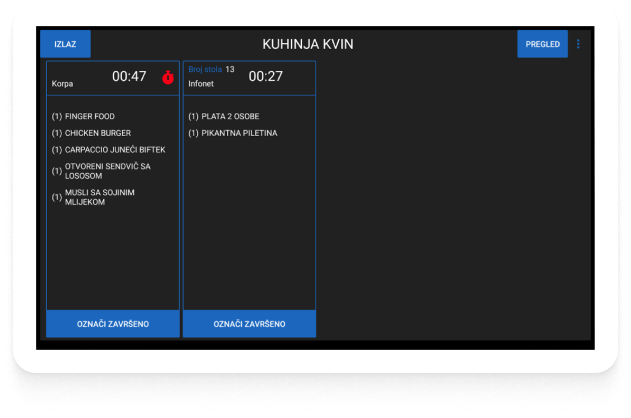Viewport: 631px width, 418px height.
Task: Tap the PLATA 2 OSOBE item
Action: [224, 116]
